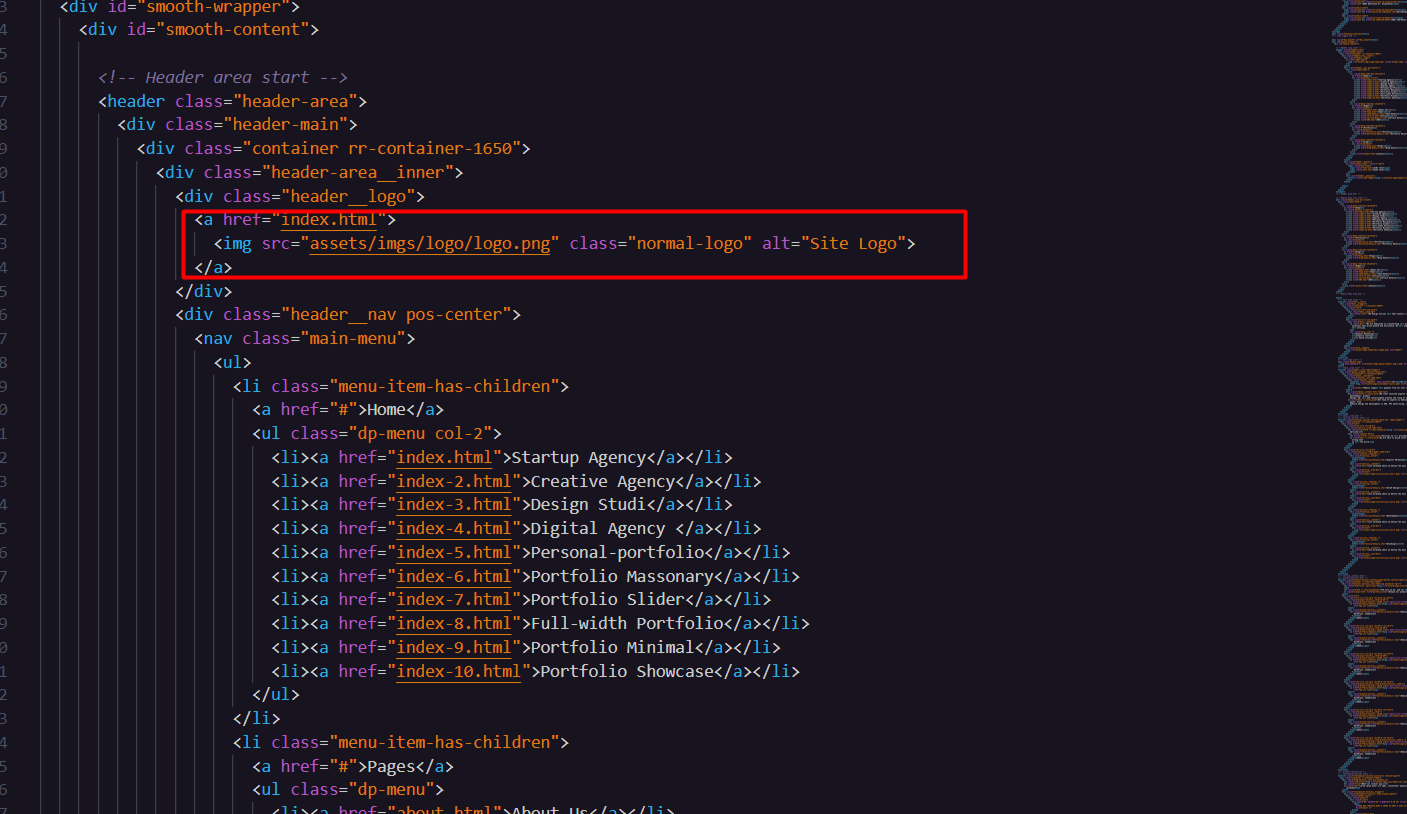Open the index.html link for Startup Agency

click(x=445, y=457)
